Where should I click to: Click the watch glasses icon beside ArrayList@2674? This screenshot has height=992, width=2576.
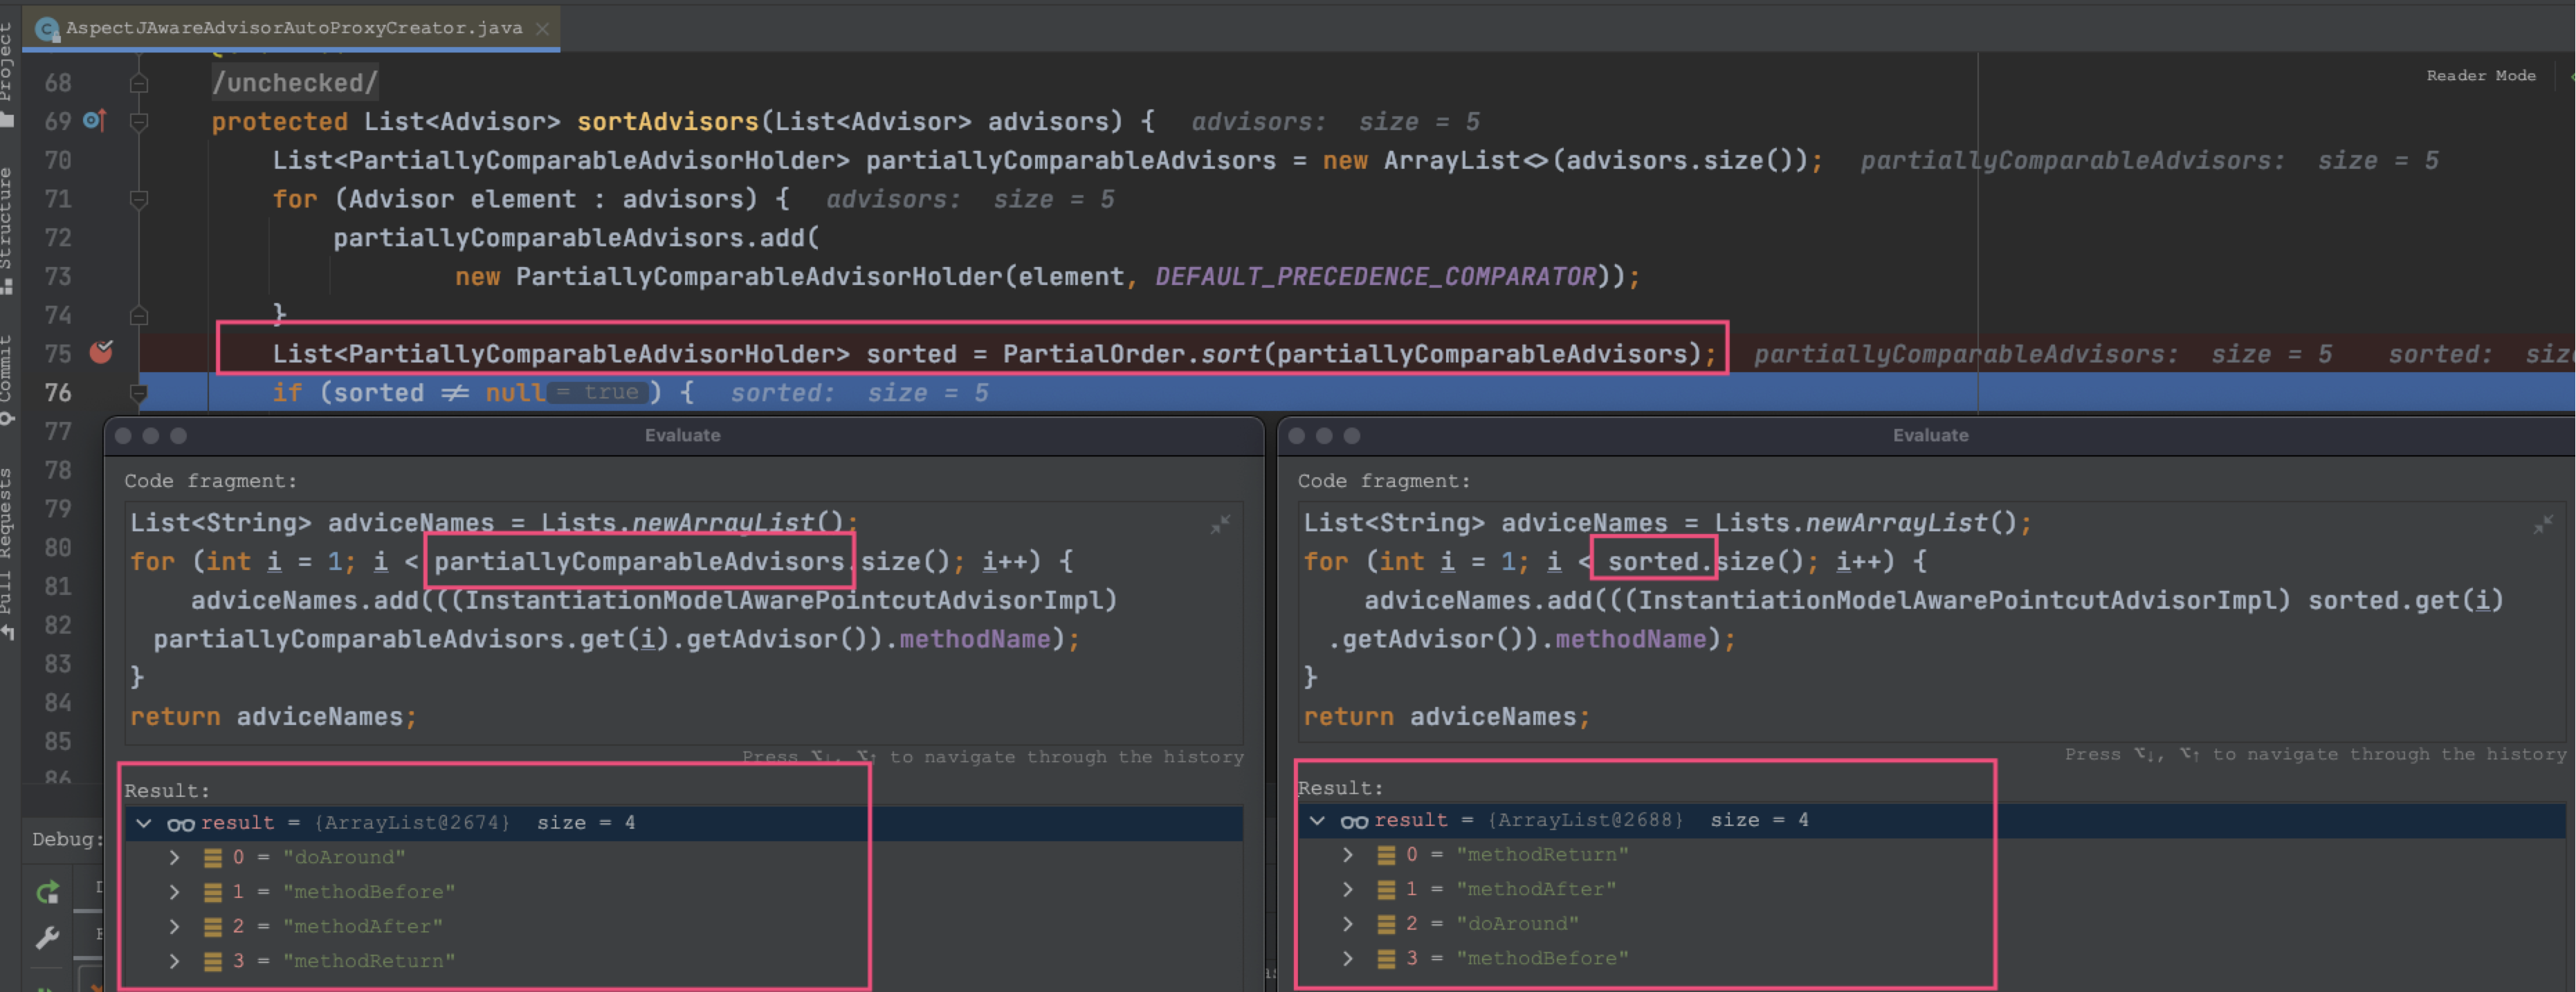coord(180,824)
